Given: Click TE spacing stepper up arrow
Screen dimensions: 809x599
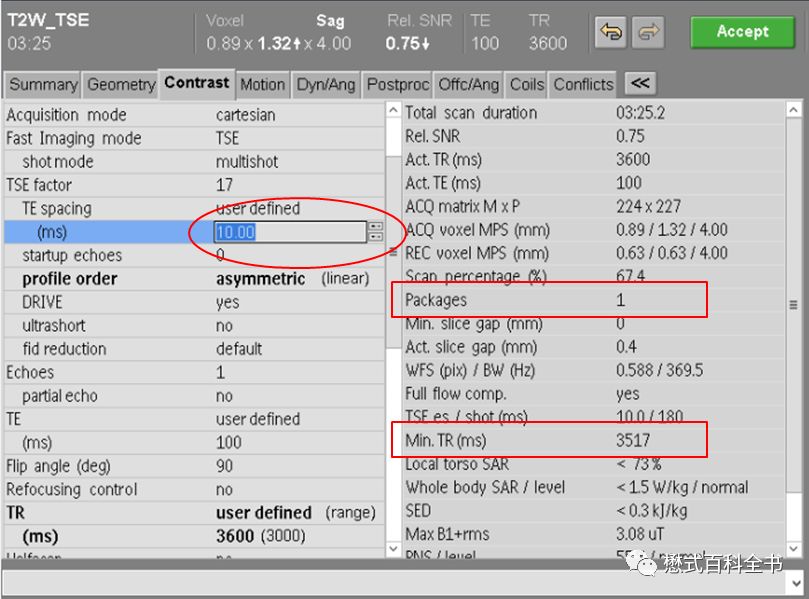Looking at the screenshot, I should click(376, 226).
